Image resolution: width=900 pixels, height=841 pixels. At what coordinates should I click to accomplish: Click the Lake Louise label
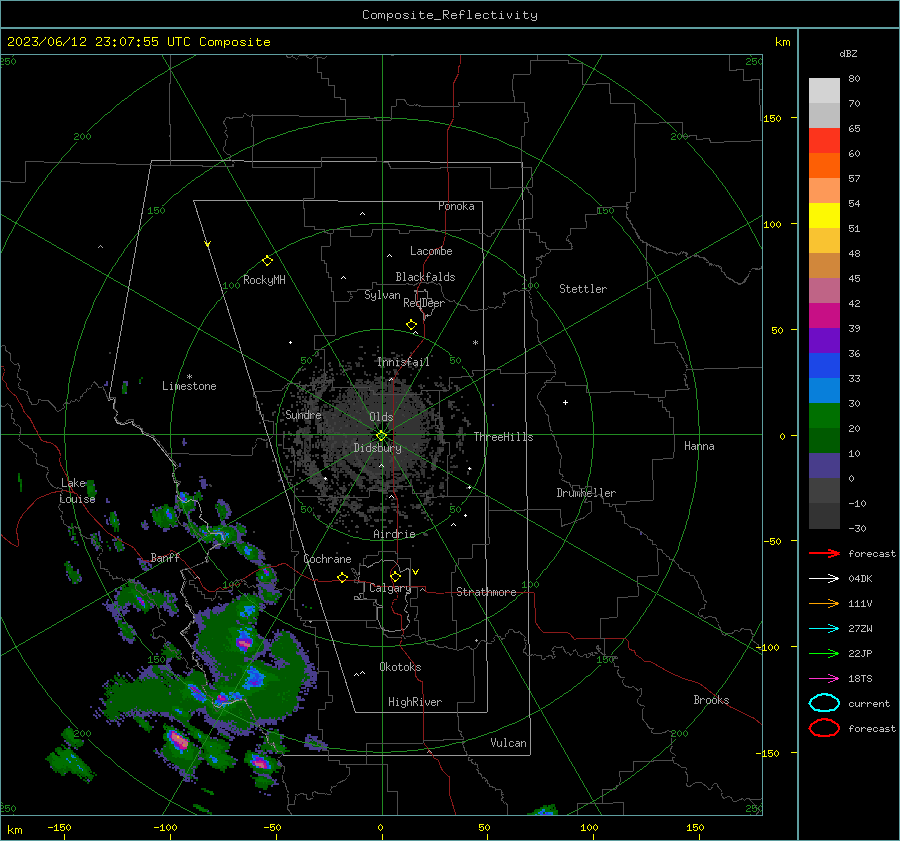point(77,491)
